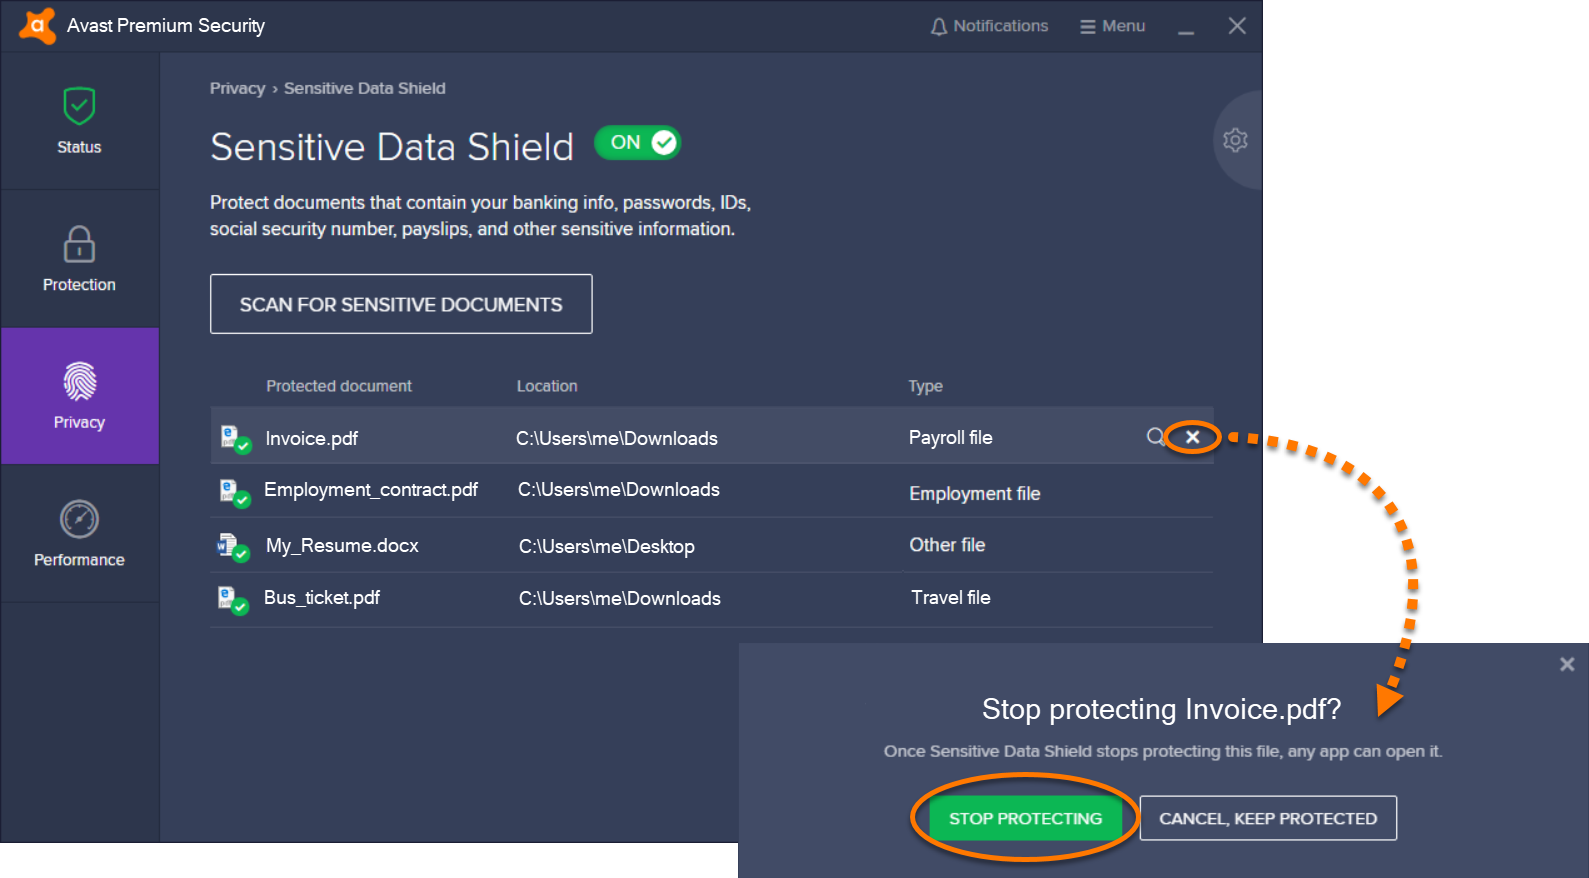Select the My_Resume.docx document name
The height and width of the screenshot is (878, 1589).
pos(342,545)
